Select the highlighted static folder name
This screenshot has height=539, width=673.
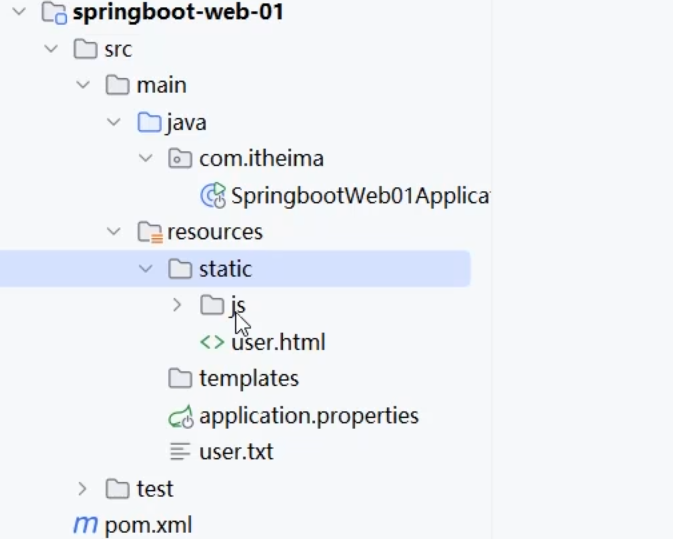225,269
